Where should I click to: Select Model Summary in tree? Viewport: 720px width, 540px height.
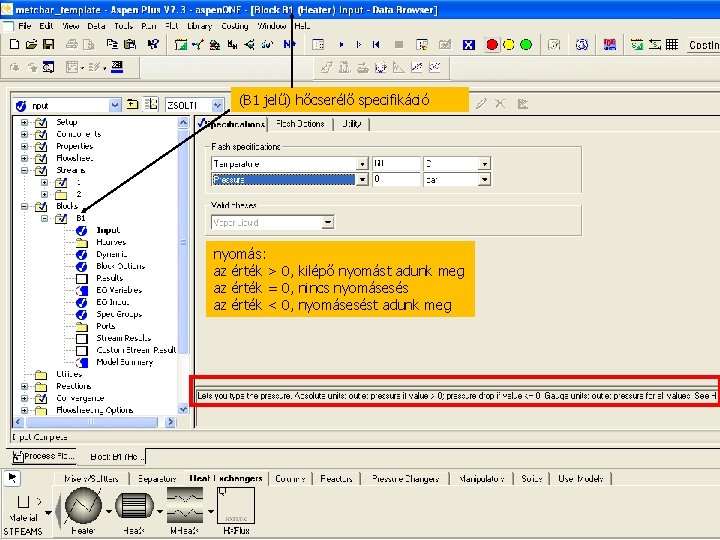[x=124, y=362]
